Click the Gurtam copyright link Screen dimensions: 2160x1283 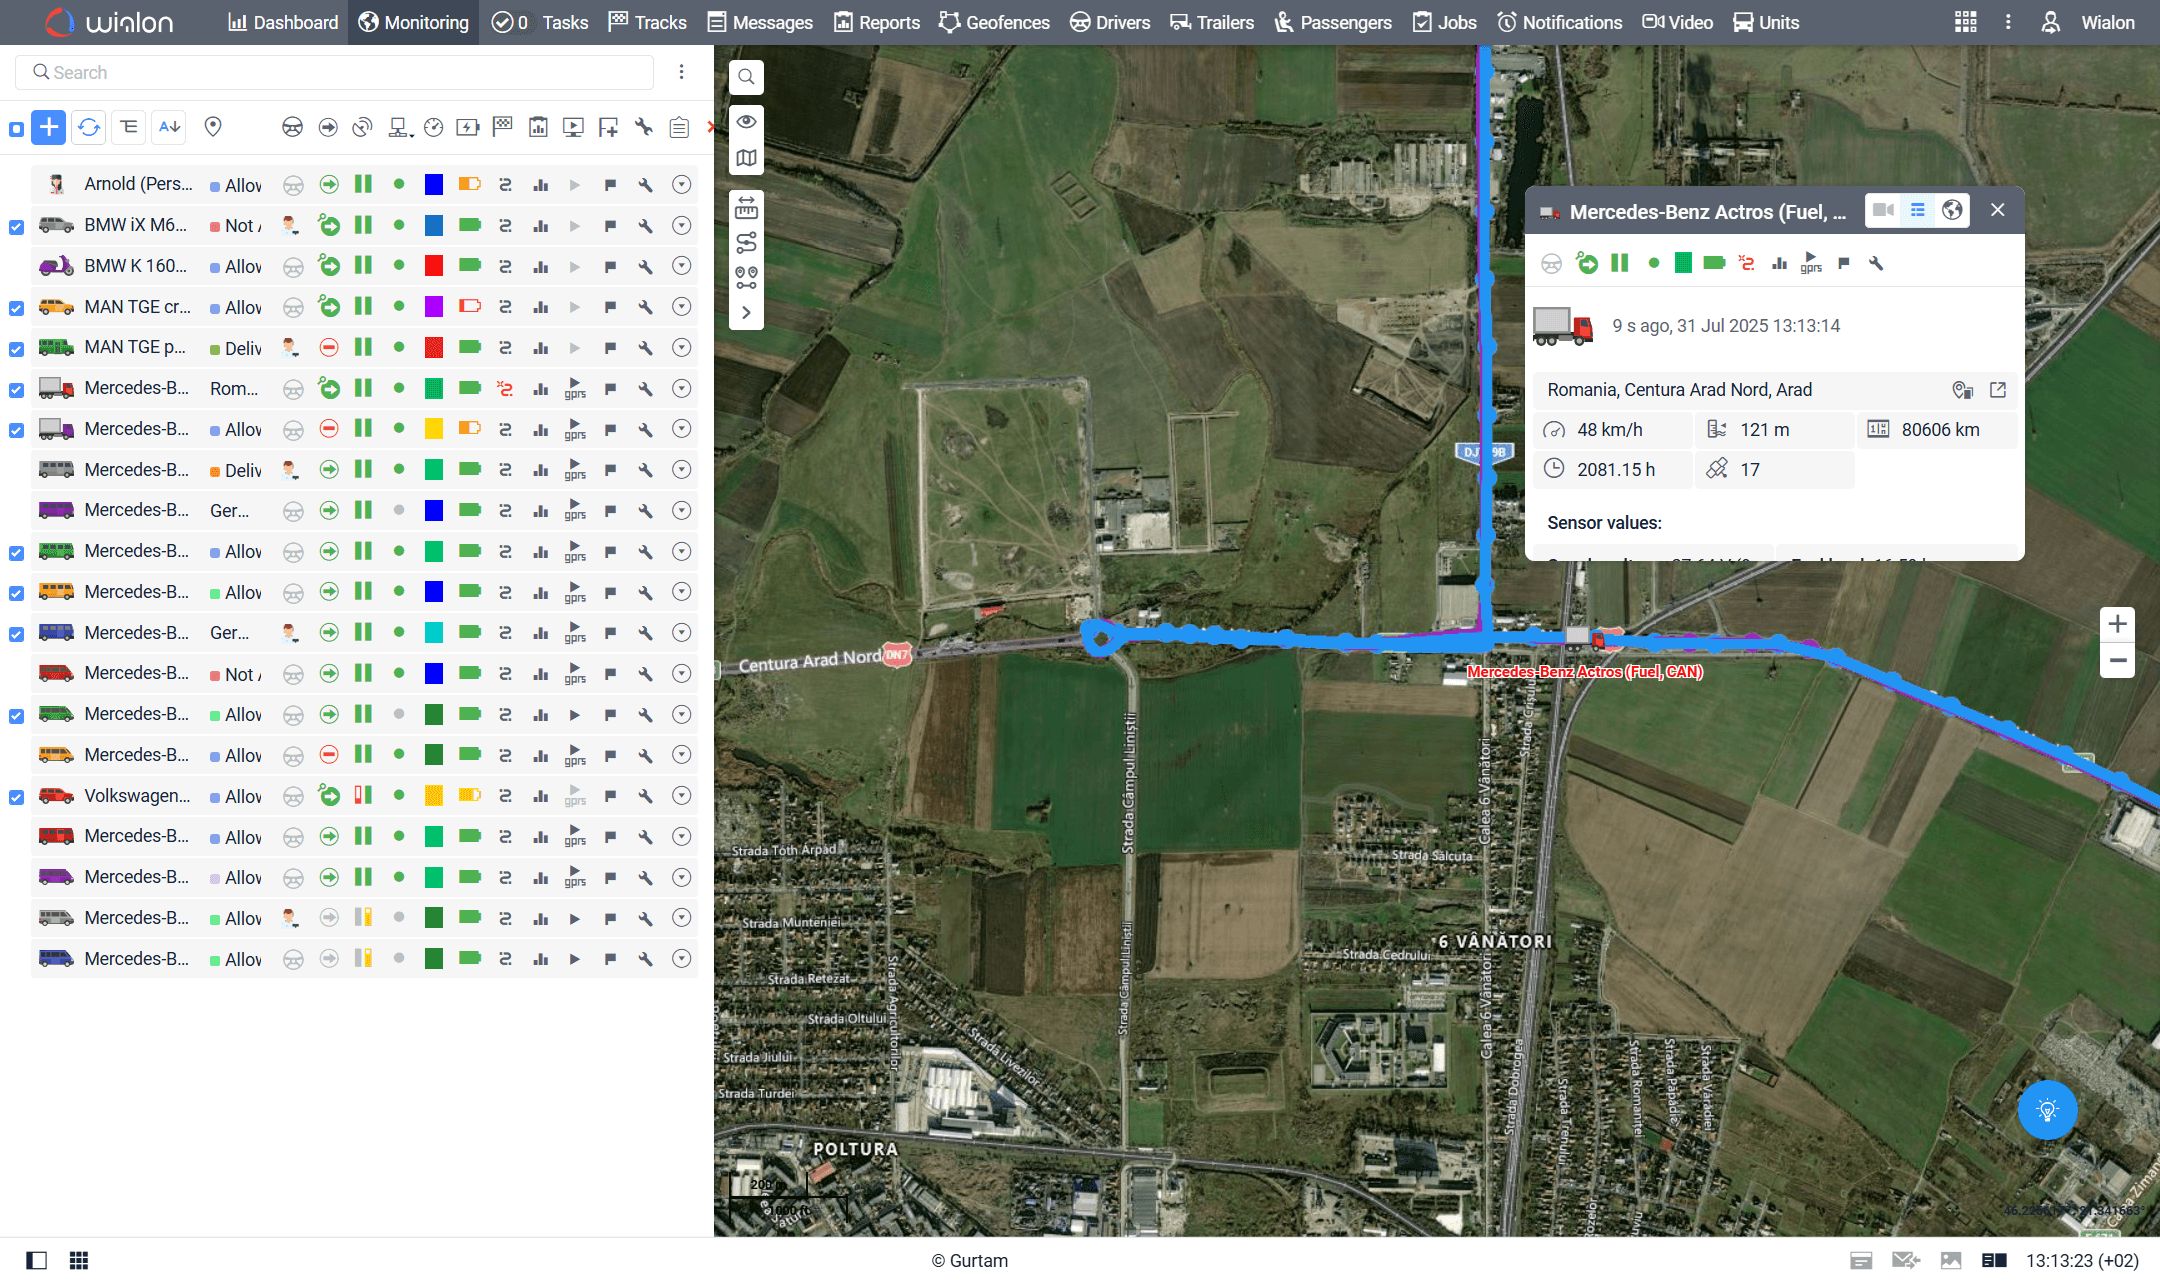click(970, 1260)
